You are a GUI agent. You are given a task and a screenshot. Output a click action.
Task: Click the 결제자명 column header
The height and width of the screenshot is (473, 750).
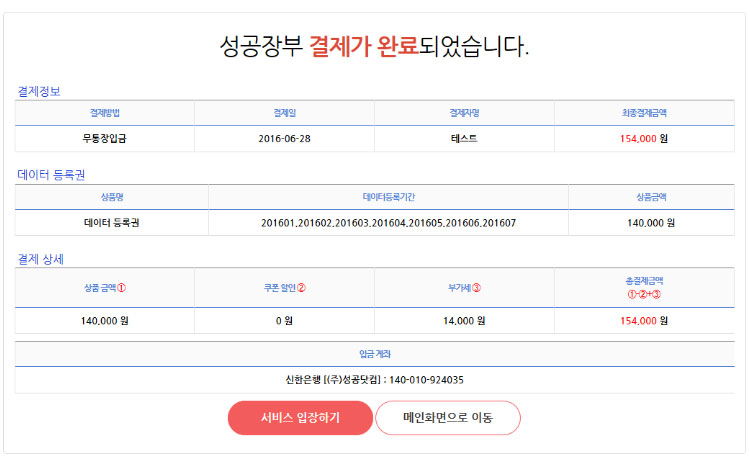464,113
